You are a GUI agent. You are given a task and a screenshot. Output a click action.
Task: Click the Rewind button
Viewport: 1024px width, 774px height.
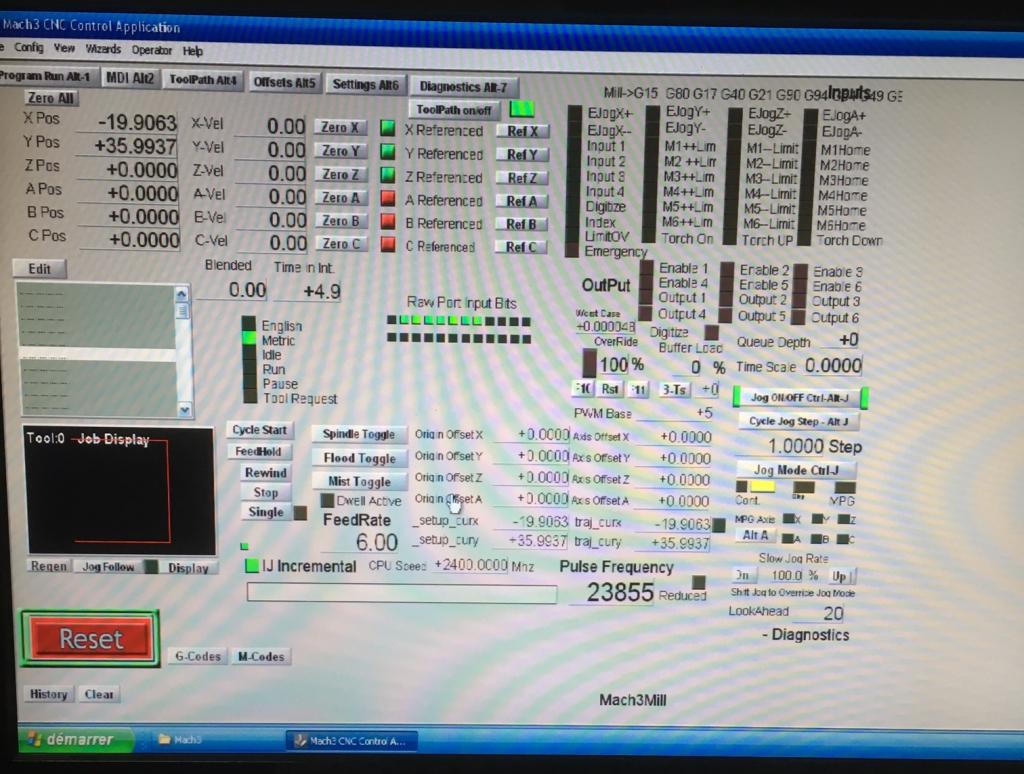click(x=266, y=472)
